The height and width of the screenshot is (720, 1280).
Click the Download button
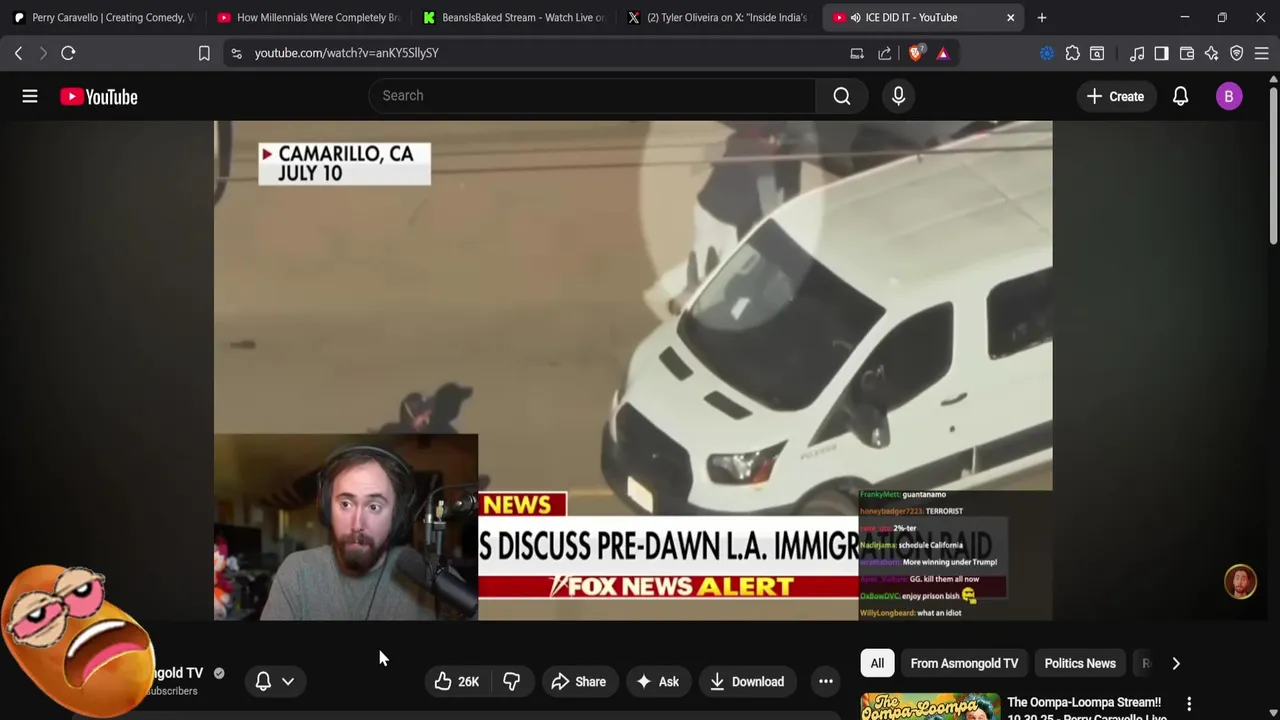click(x=747, y=682)
